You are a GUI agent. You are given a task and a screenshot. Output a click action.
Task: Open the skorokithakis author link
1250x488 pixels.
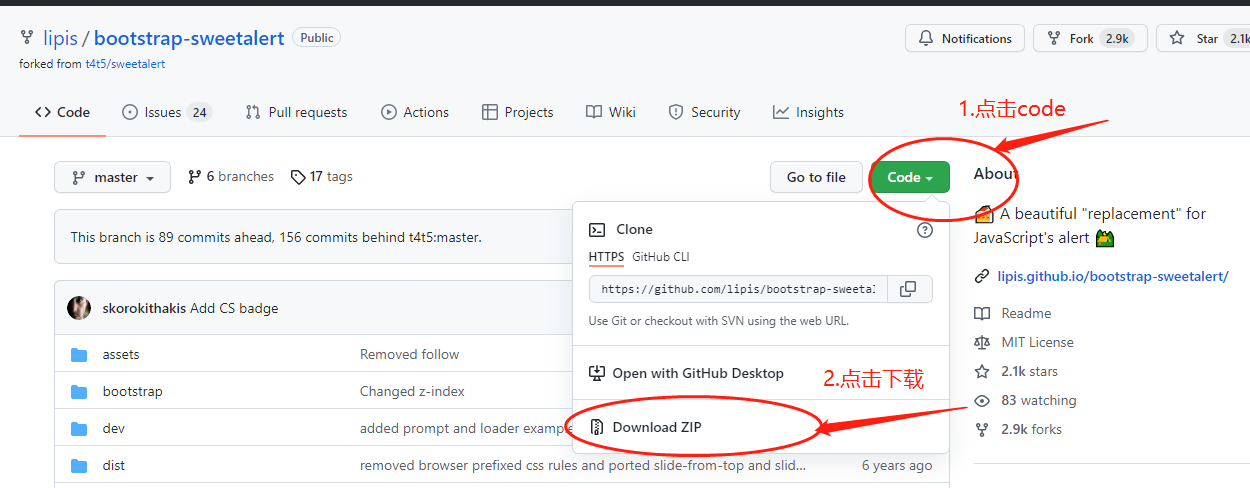point(144,308)
